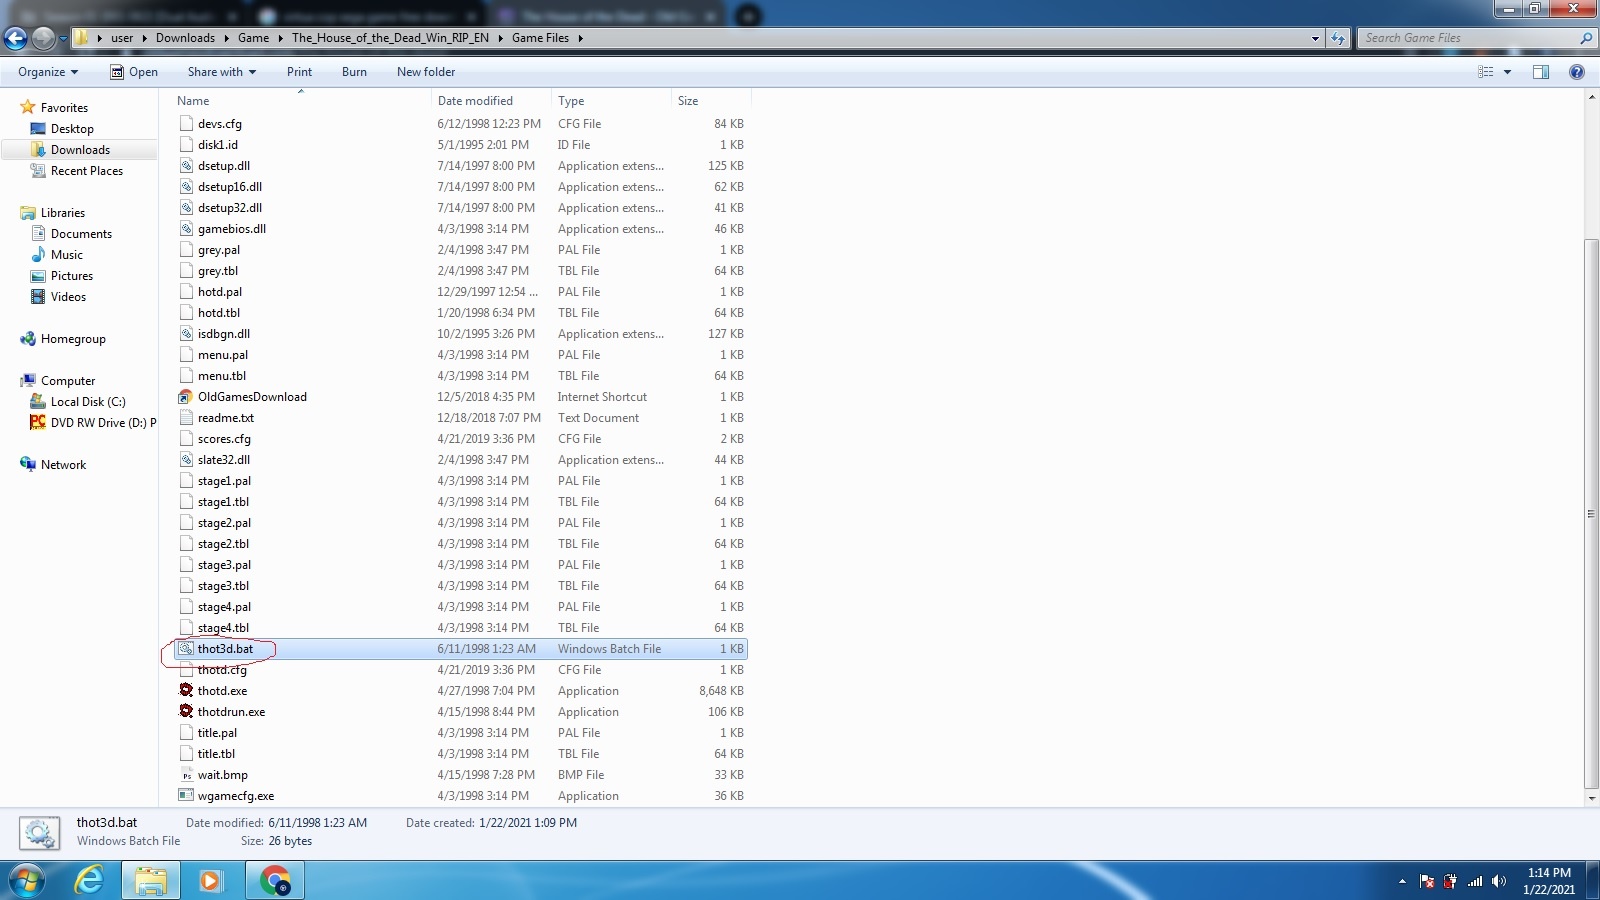Open Windows Media Player taskbar icon

pos(210,881)
